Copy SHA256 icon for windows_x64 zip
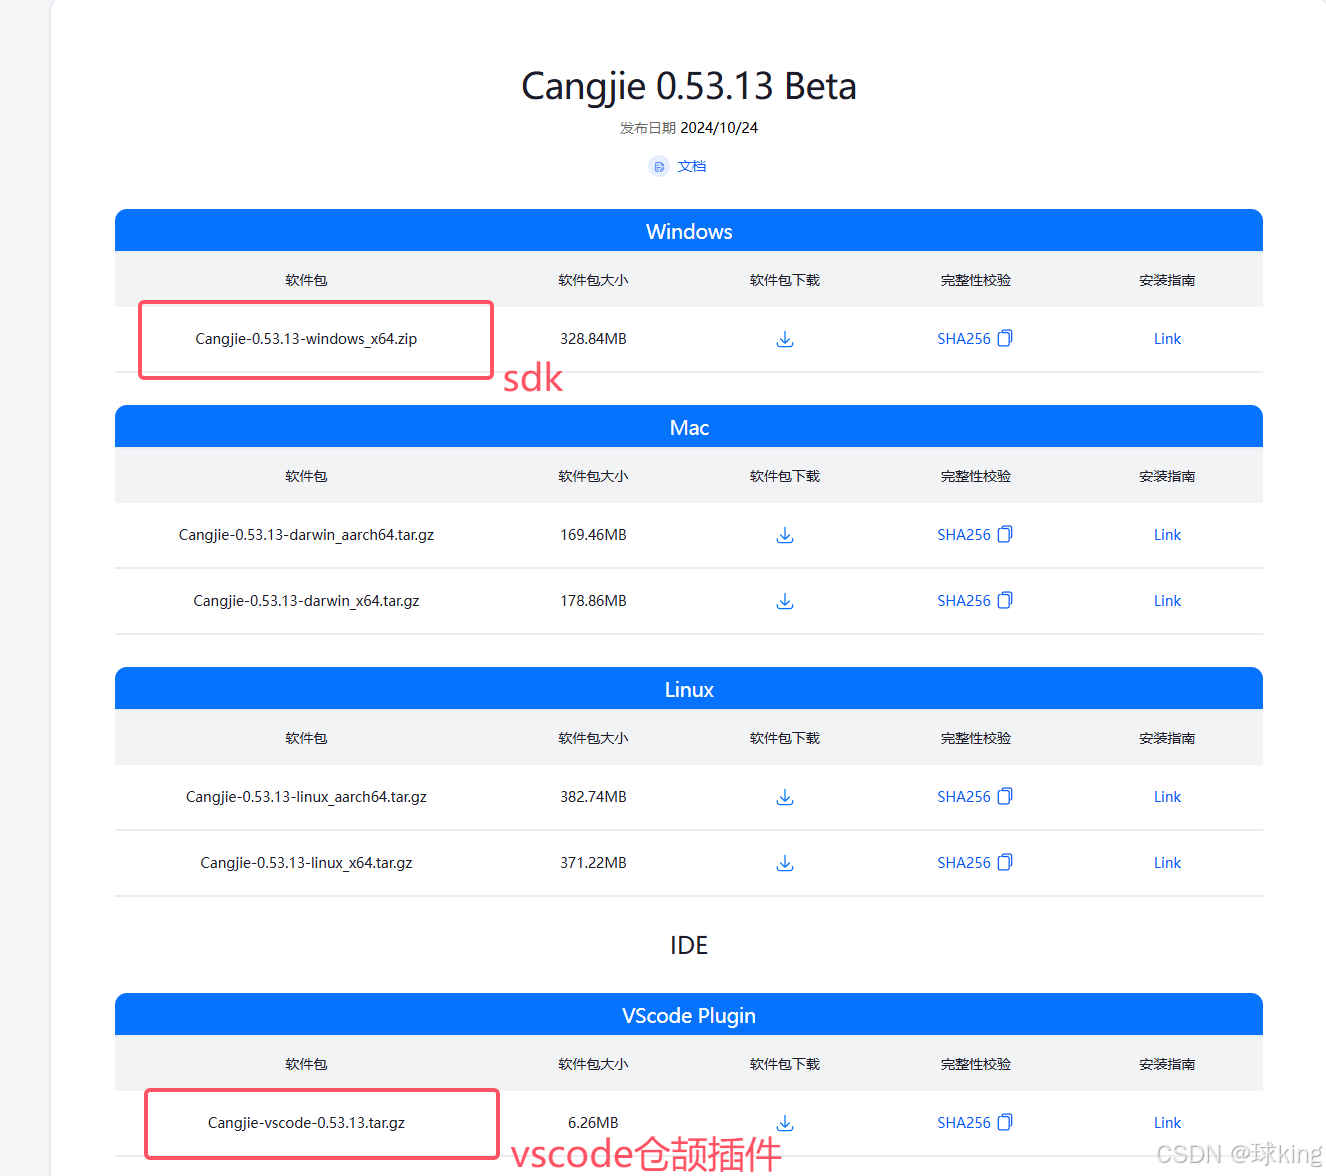Image resolution: width=1326 pixels, height=1176 pixels. (x=1005, y=338)
